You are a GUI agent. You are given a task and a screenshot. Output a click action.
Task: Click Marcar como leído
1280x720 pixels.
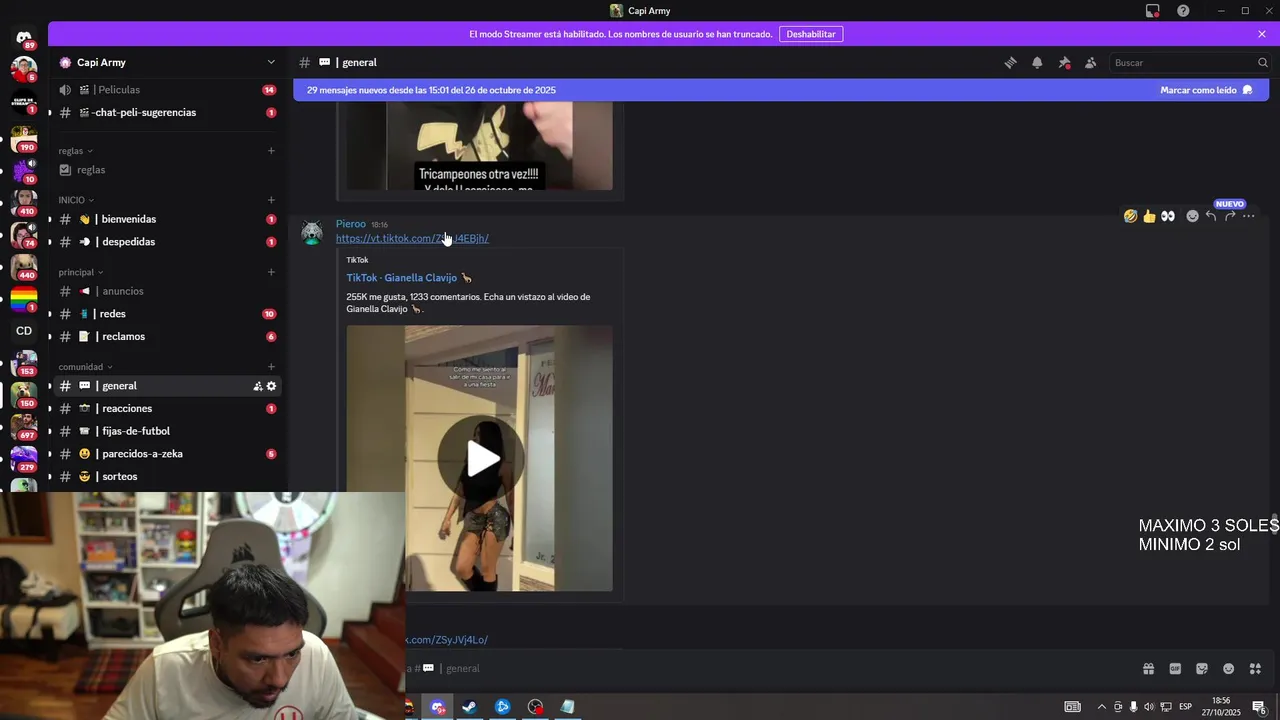(x=1206, y=90)
